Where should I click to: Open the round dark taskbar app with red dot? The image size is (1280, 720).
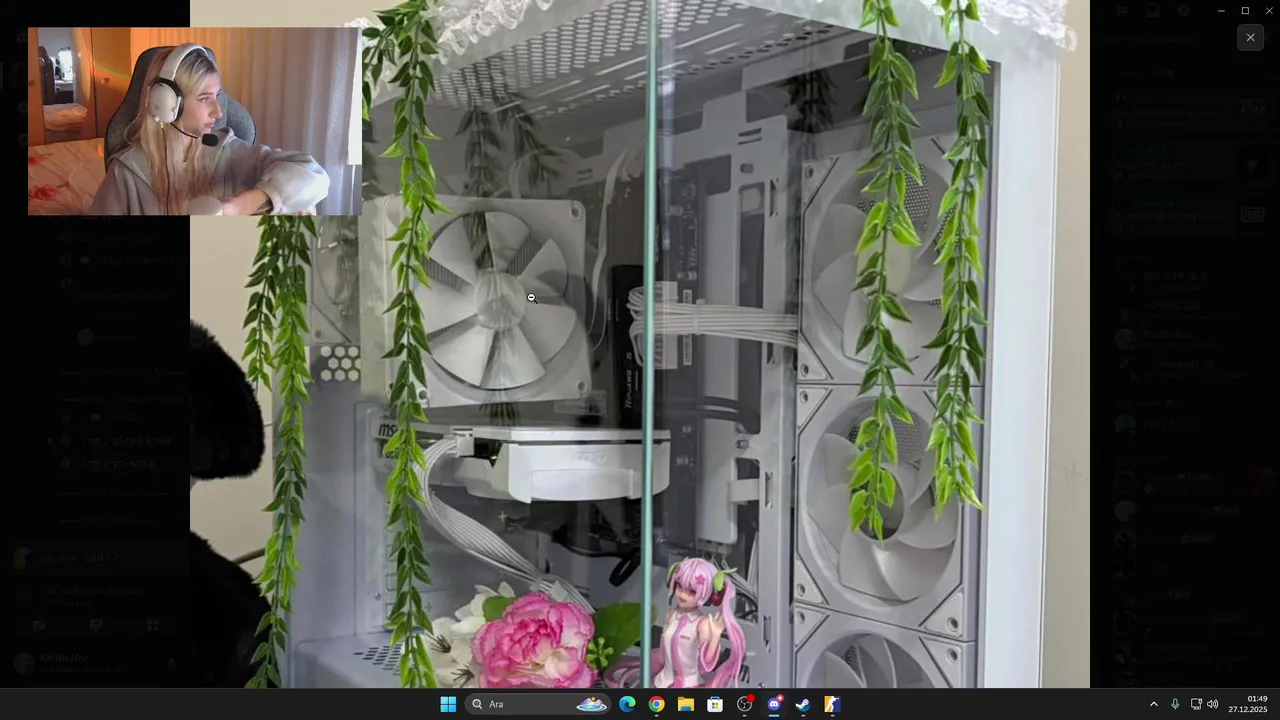(x=745, y=704)
